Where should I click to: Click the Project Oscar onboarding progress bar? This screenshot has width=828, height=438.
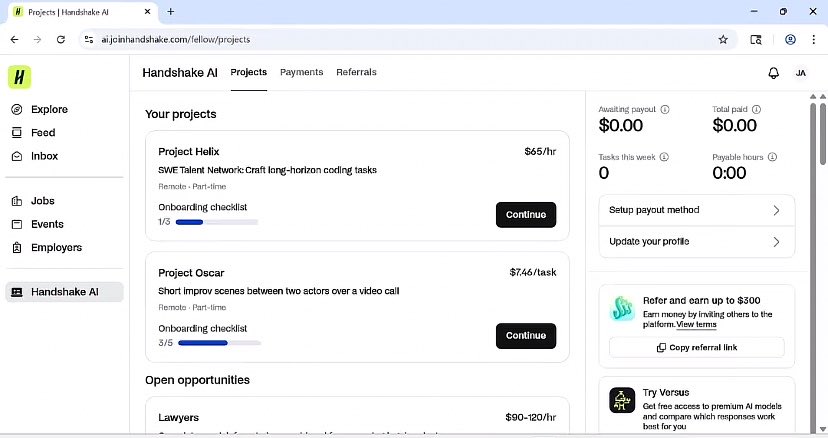click(220, 343)
